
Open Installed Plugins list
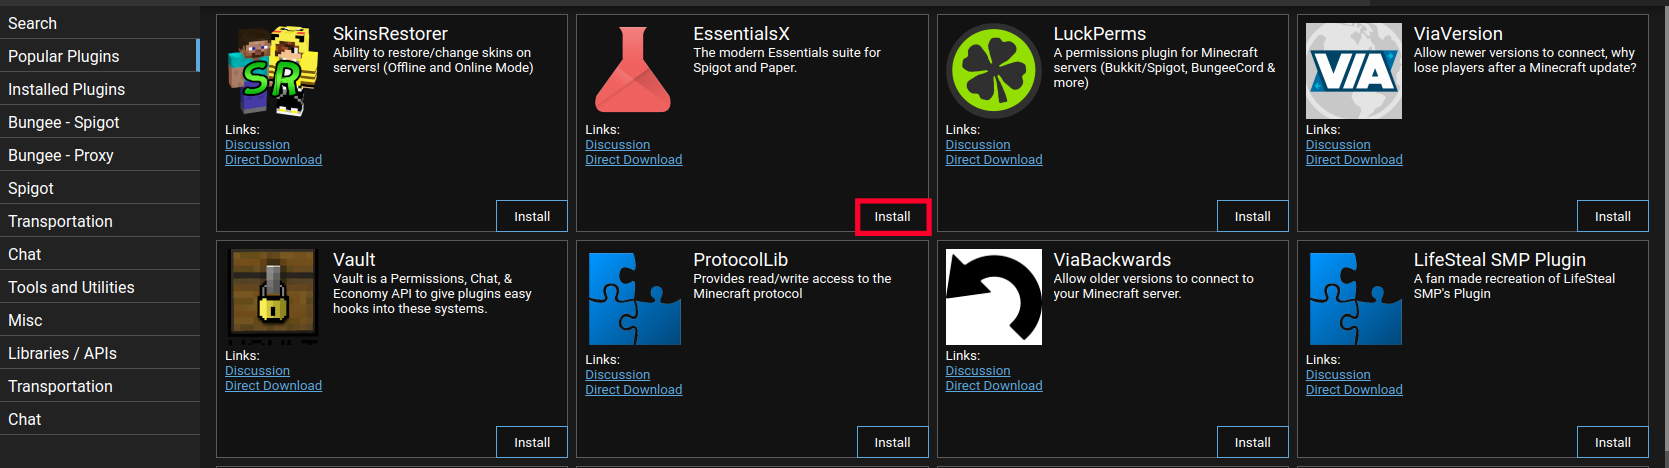[x=100, y=89]
